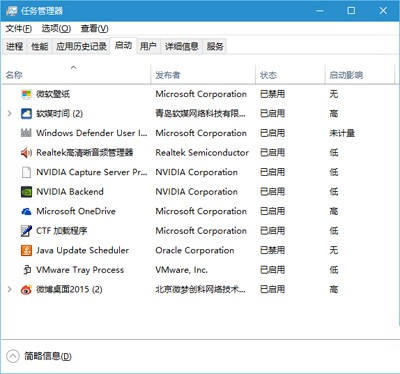Collapse to 简略信息 view
This screenshot has width=400, height=374.
pyautogui.click(x=39, y=356)
